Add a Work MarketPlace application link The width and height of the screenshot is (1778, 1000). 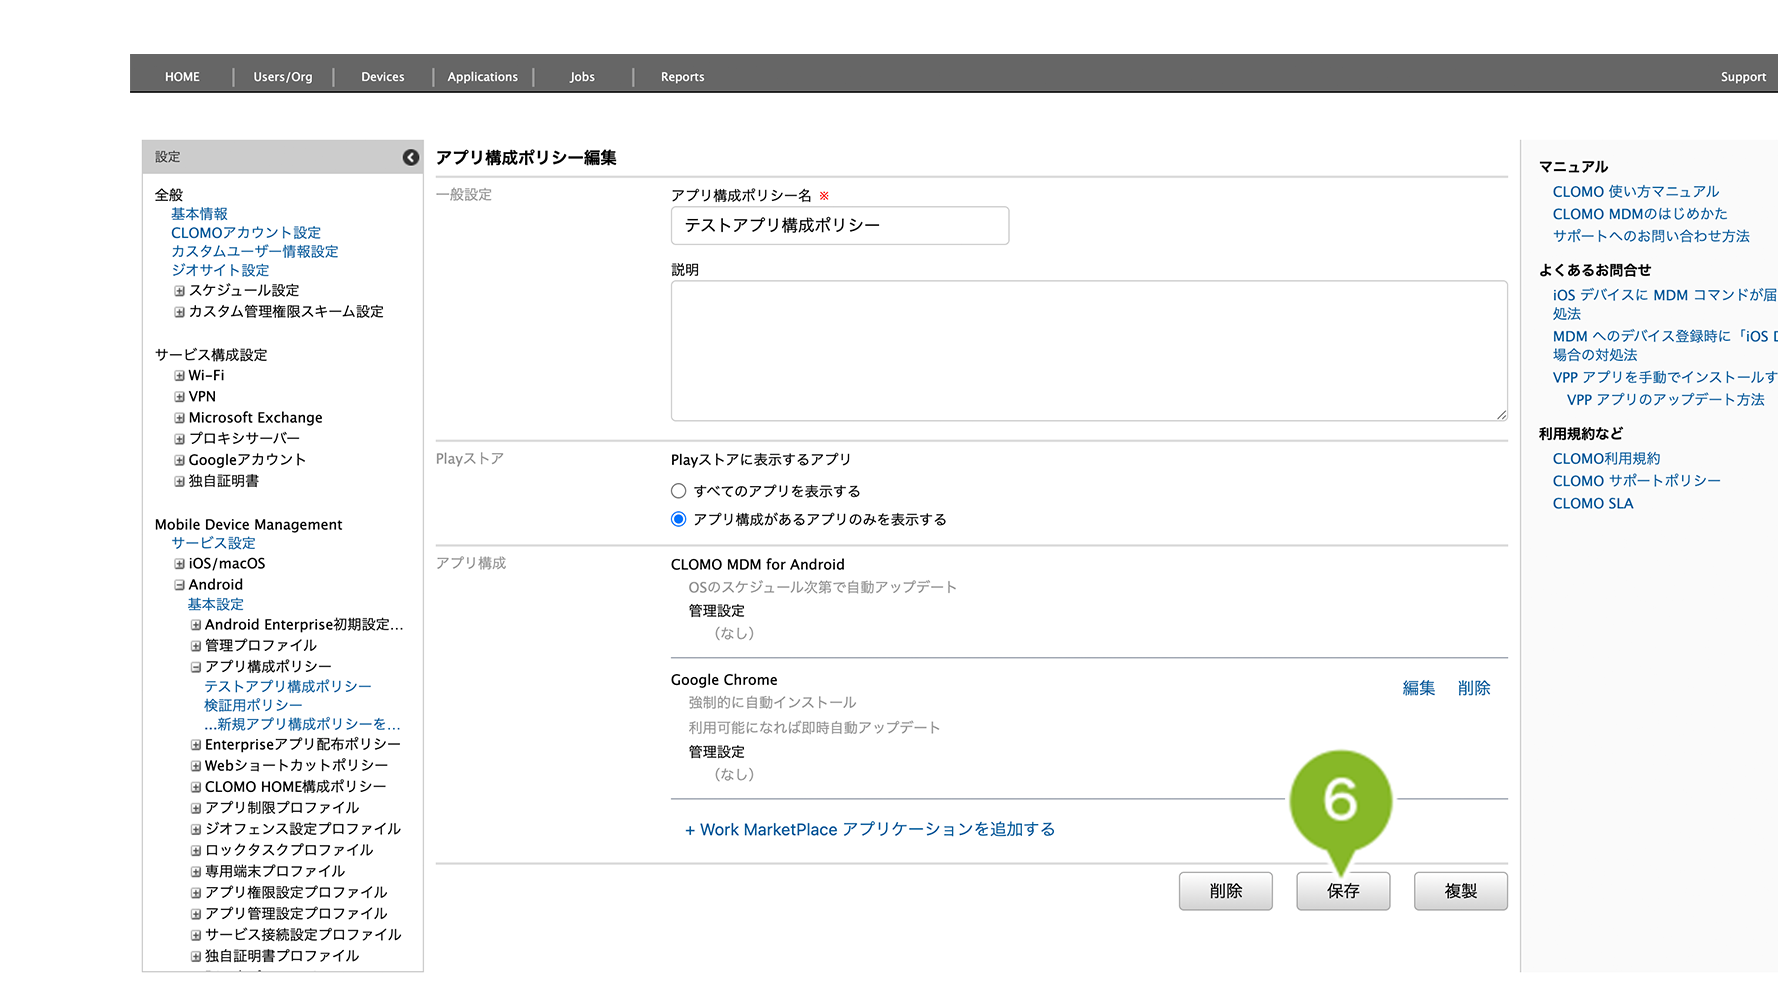tap(869, 829)
